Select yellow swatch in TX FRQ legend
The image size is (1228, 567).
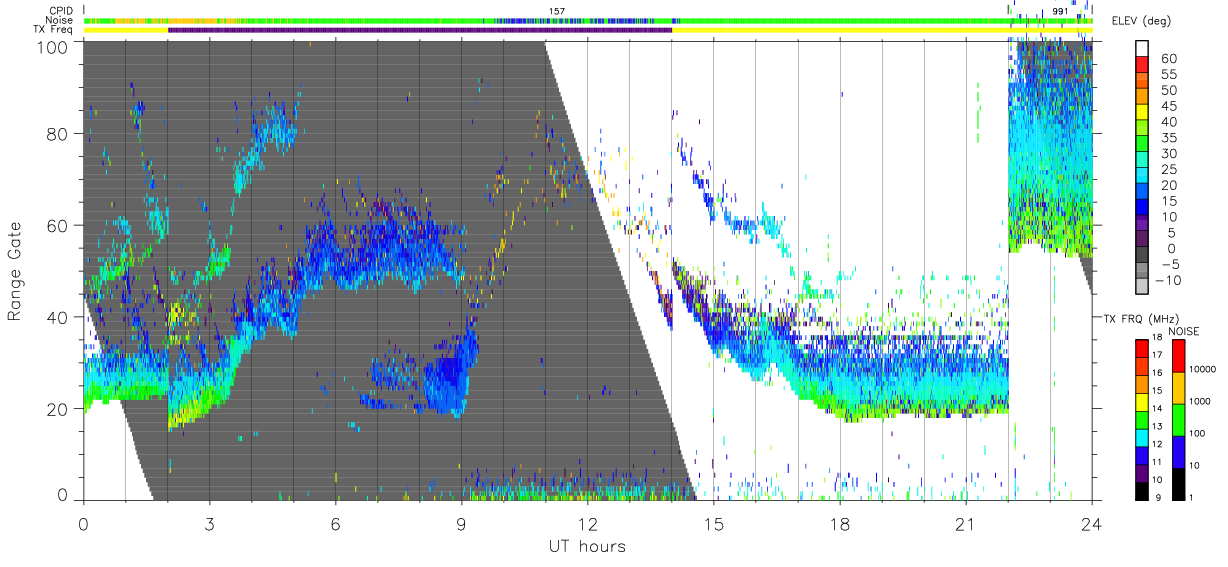pyautogui.click(x=1142, y=402)
